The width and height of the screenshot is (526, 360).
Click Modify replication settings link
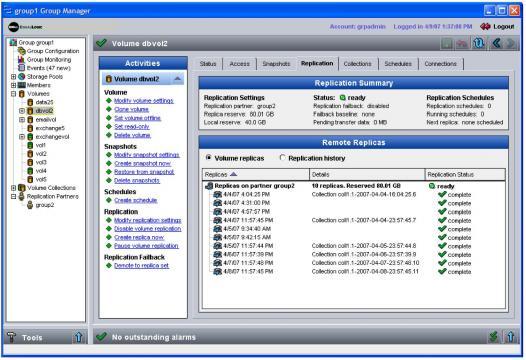(x=148, y=220)
